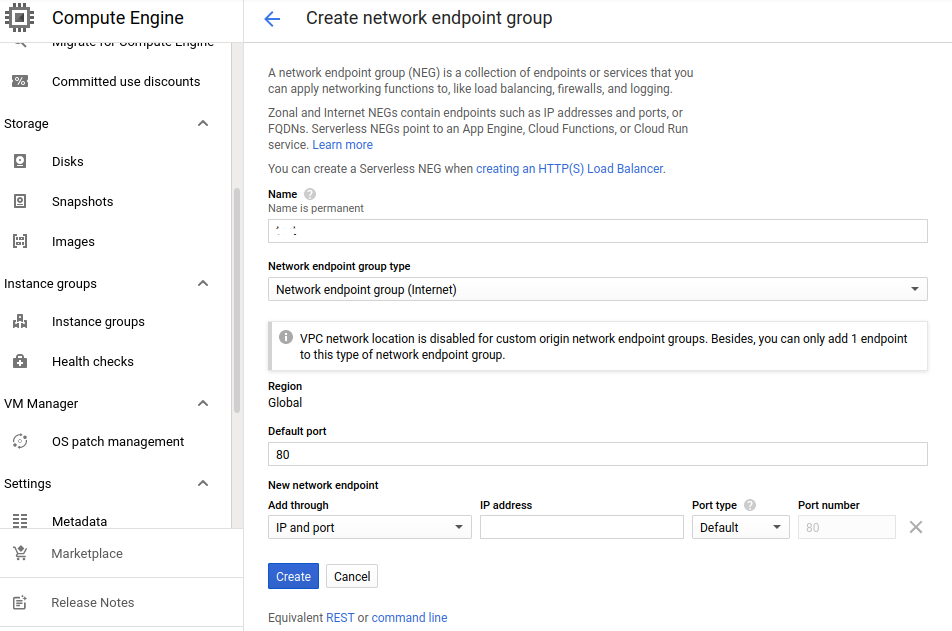This screenshot has height=631, width=952.
Task: Select the Health checks icon
Action: (21, 361)
